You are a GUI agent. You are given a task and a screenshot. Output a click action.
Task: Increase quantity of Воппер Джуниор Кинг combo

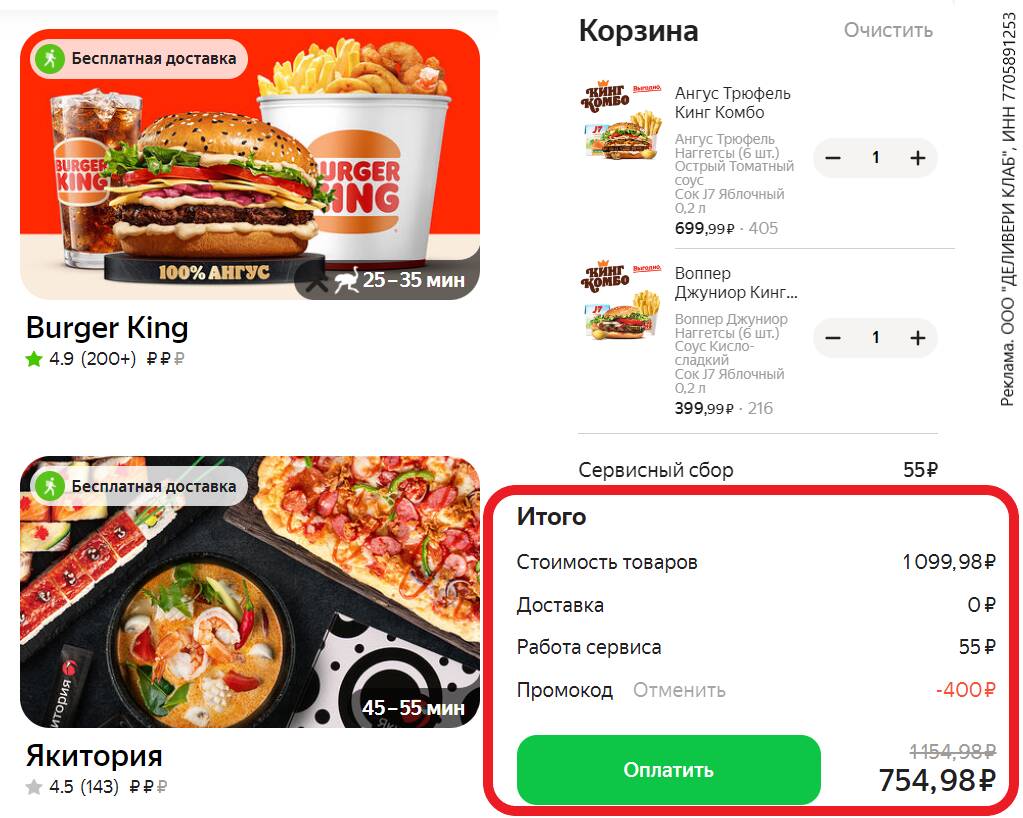click(x=917, y=338)
